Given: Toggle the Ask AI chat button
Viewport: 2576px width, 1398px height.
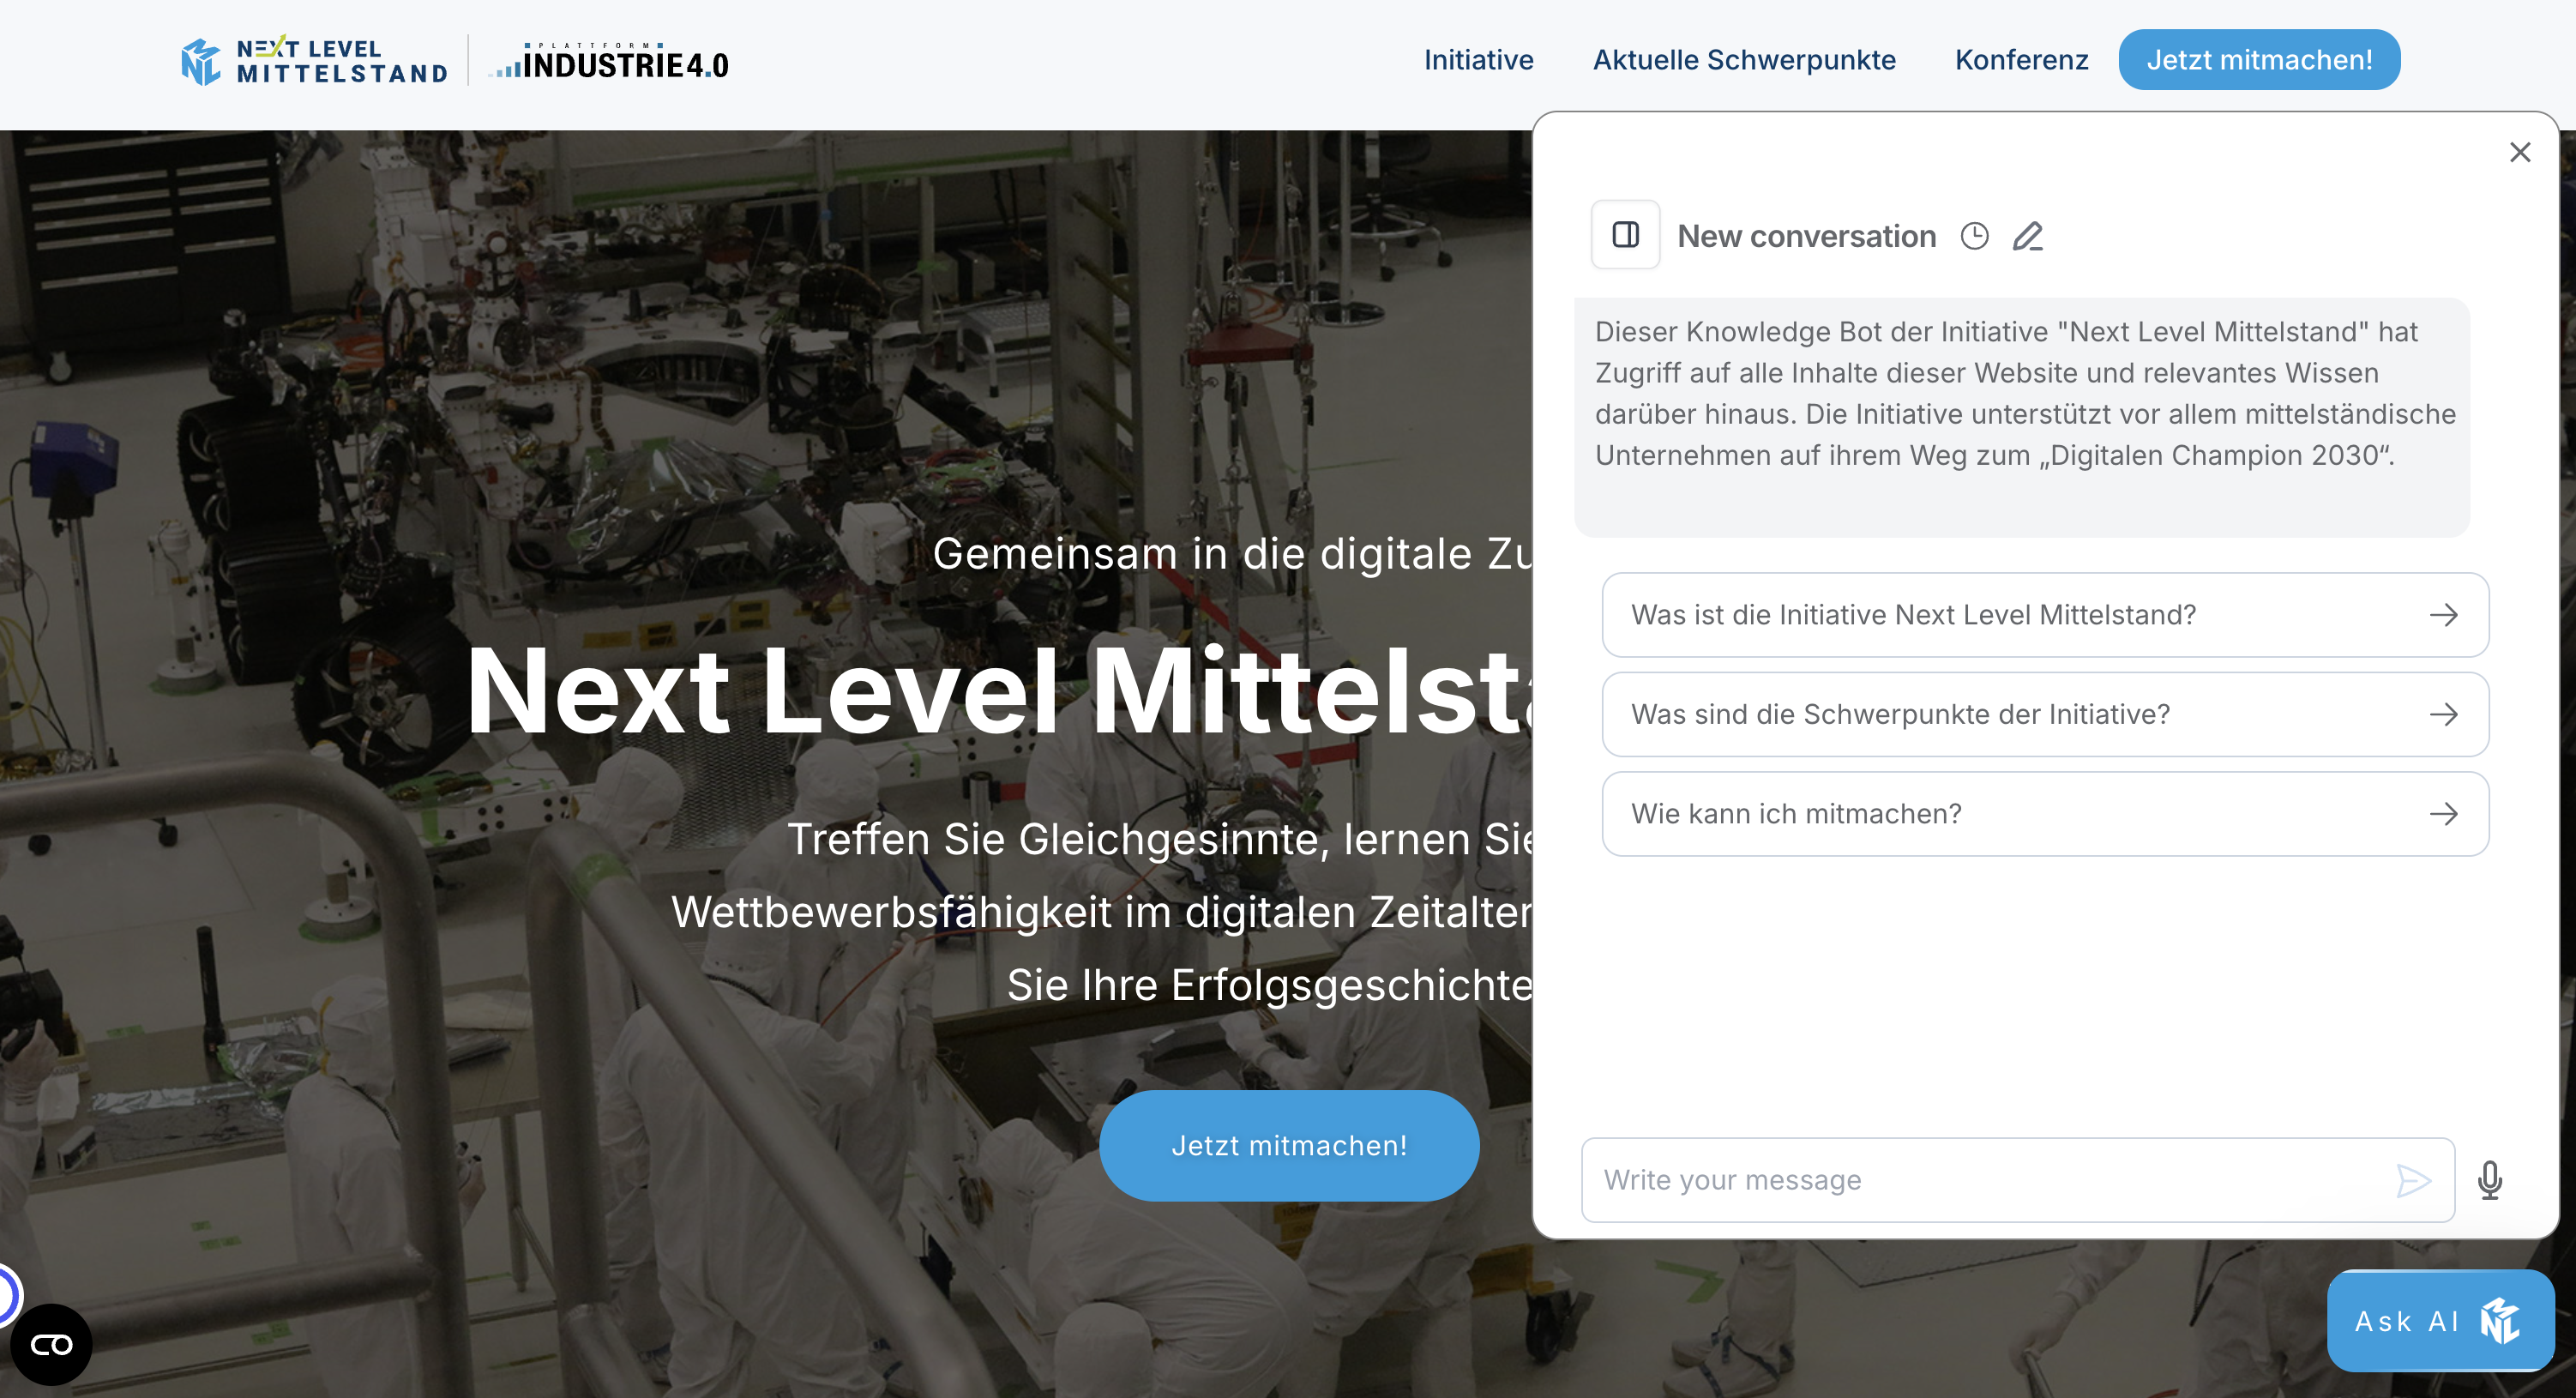Looking at the screenshot, I should point(2440,1320).
